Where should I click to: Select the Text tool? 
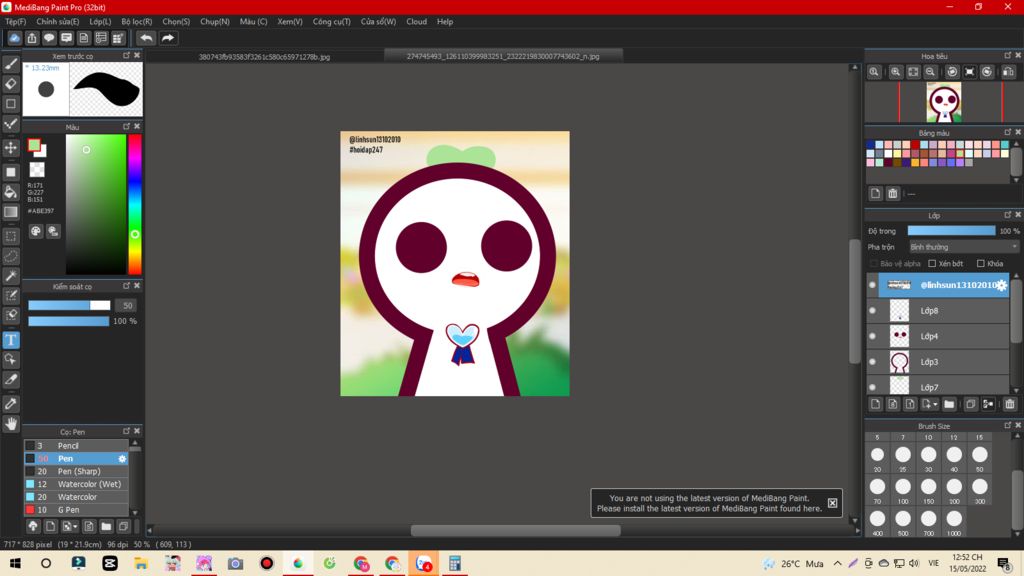pyautogui.click(x=11, y=340)
